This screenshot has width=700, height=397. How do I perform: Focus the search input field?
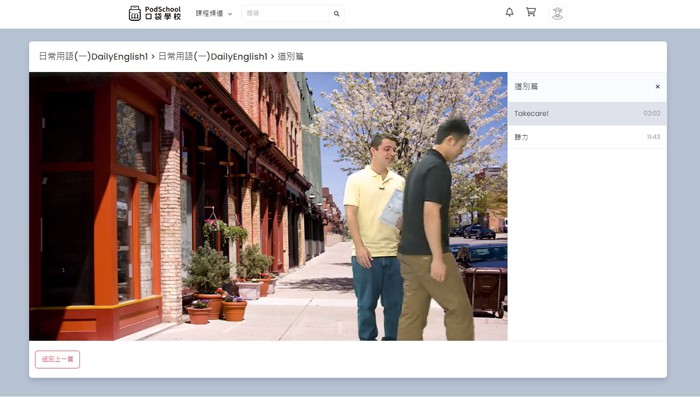(x=285, y=13)
